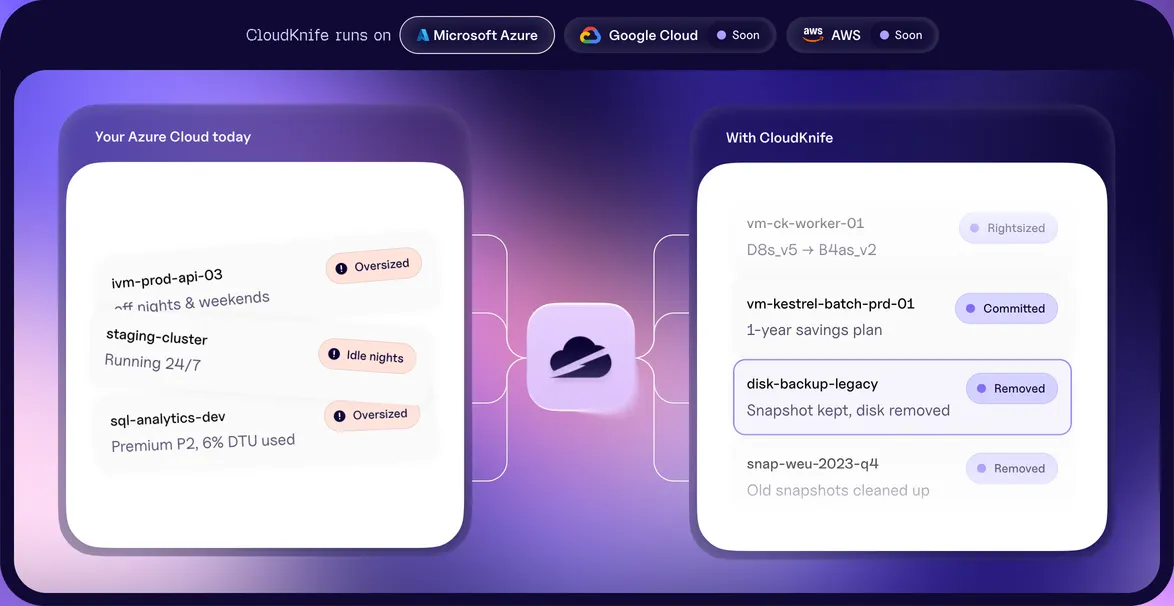
Task: Click the 'With CloudKnife' heading
Action: click(779, 138)
